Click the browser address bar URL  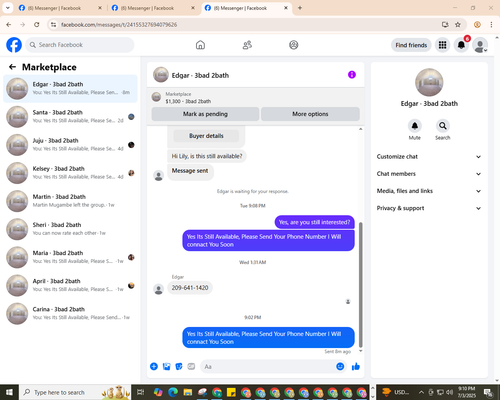(x=119, y=25)
